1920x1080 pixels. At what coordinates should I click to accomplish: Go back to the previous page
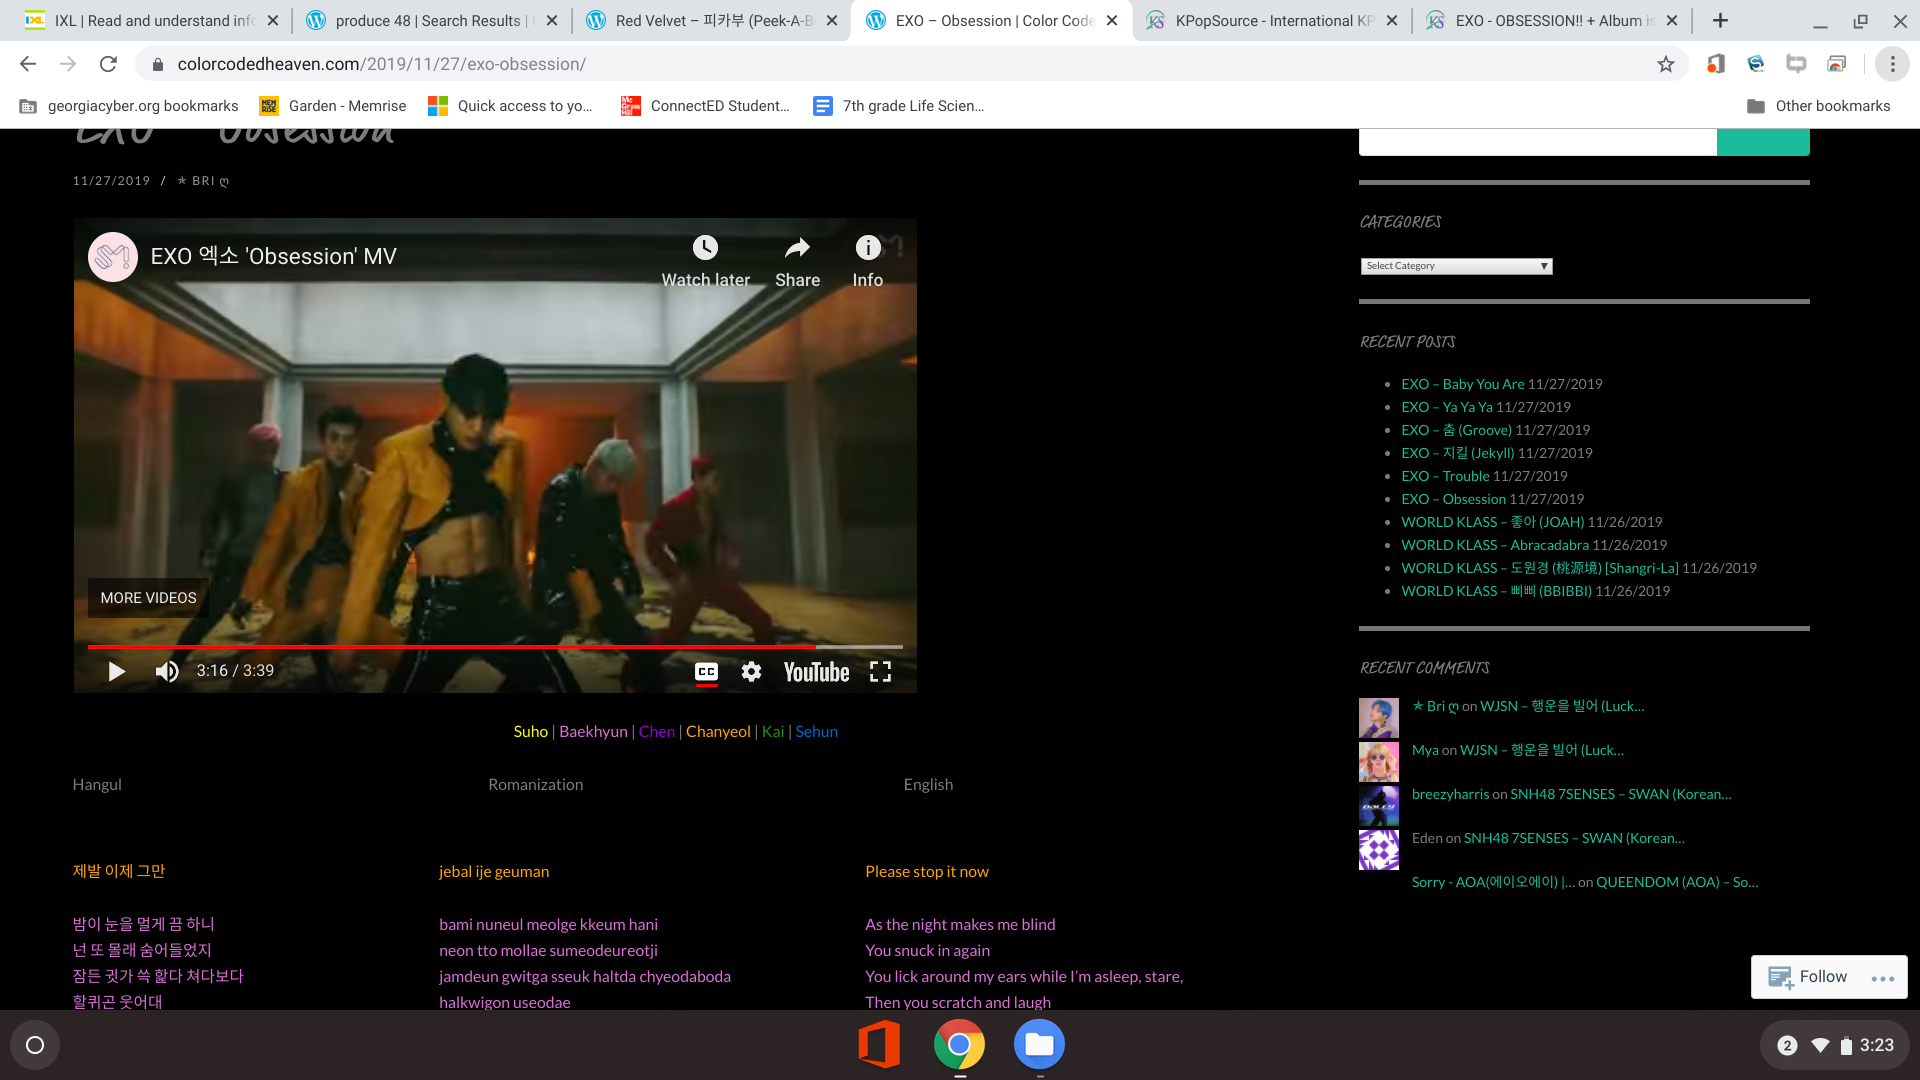click(x=28, y=64)
